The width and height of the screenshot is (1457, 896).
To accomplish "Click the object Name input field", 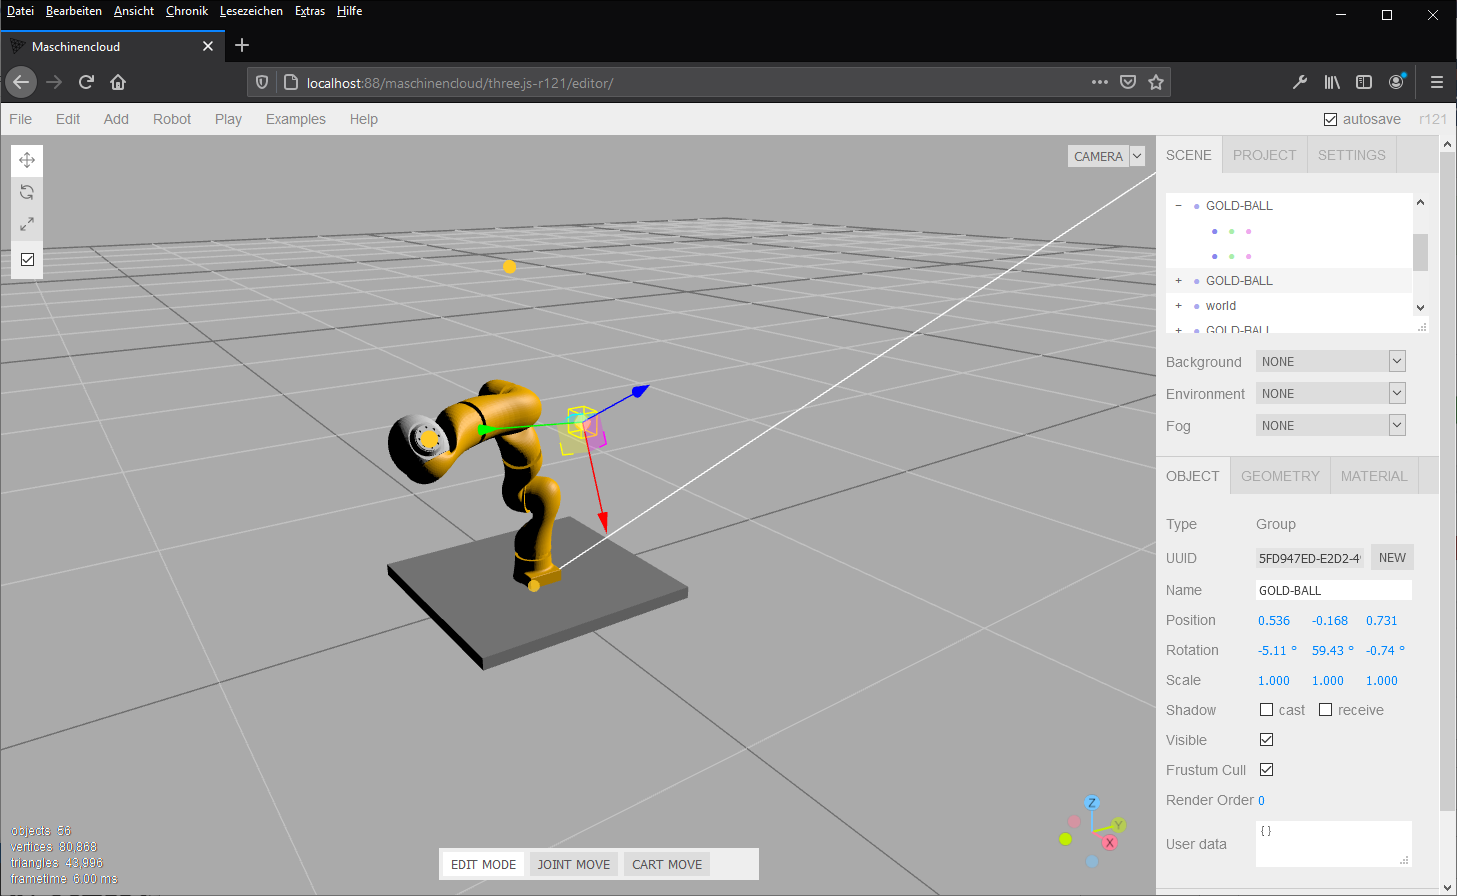I will click(x=1333, y=591).
